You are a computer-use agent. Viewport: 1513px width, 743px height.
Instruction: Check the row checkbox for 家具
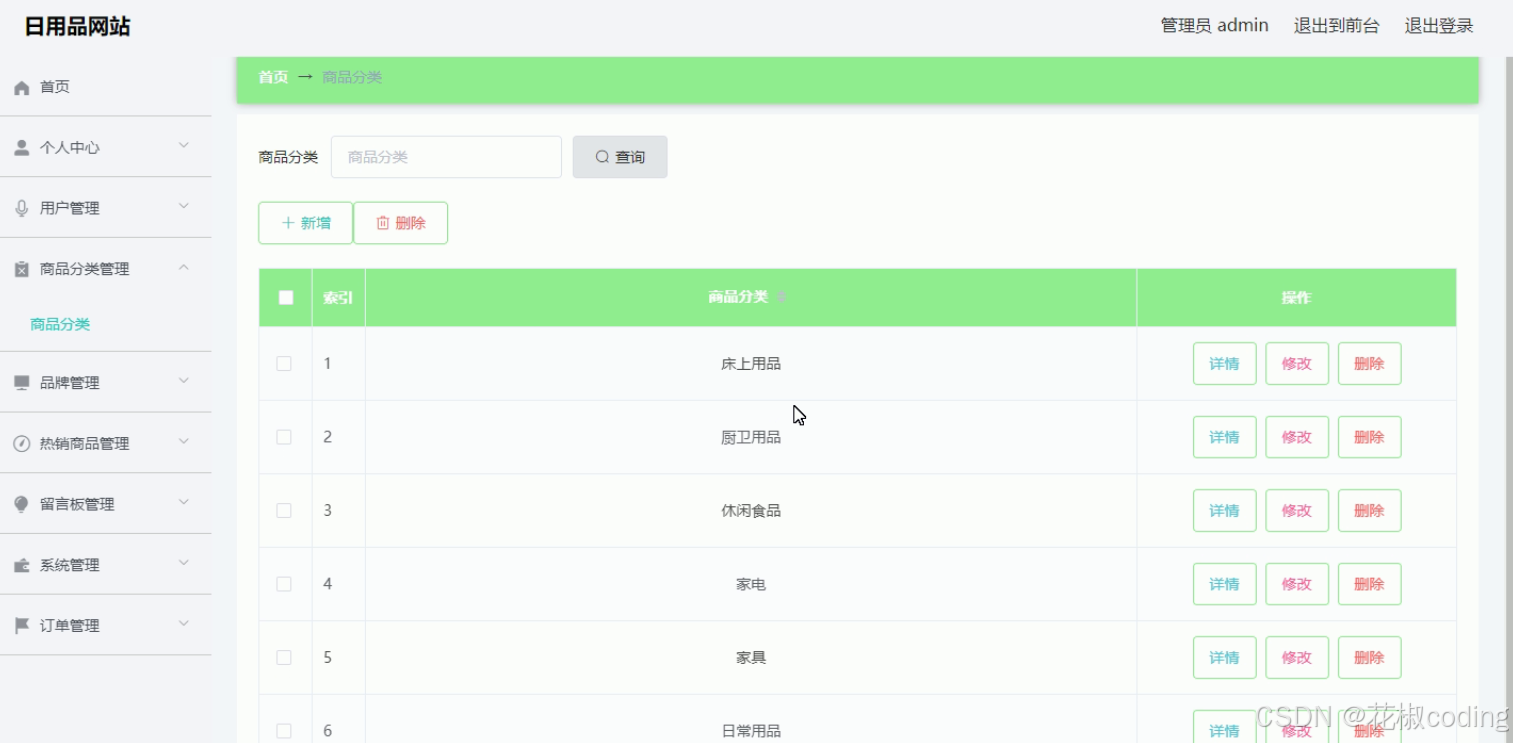pyautogui.click(x=284, y=657)
